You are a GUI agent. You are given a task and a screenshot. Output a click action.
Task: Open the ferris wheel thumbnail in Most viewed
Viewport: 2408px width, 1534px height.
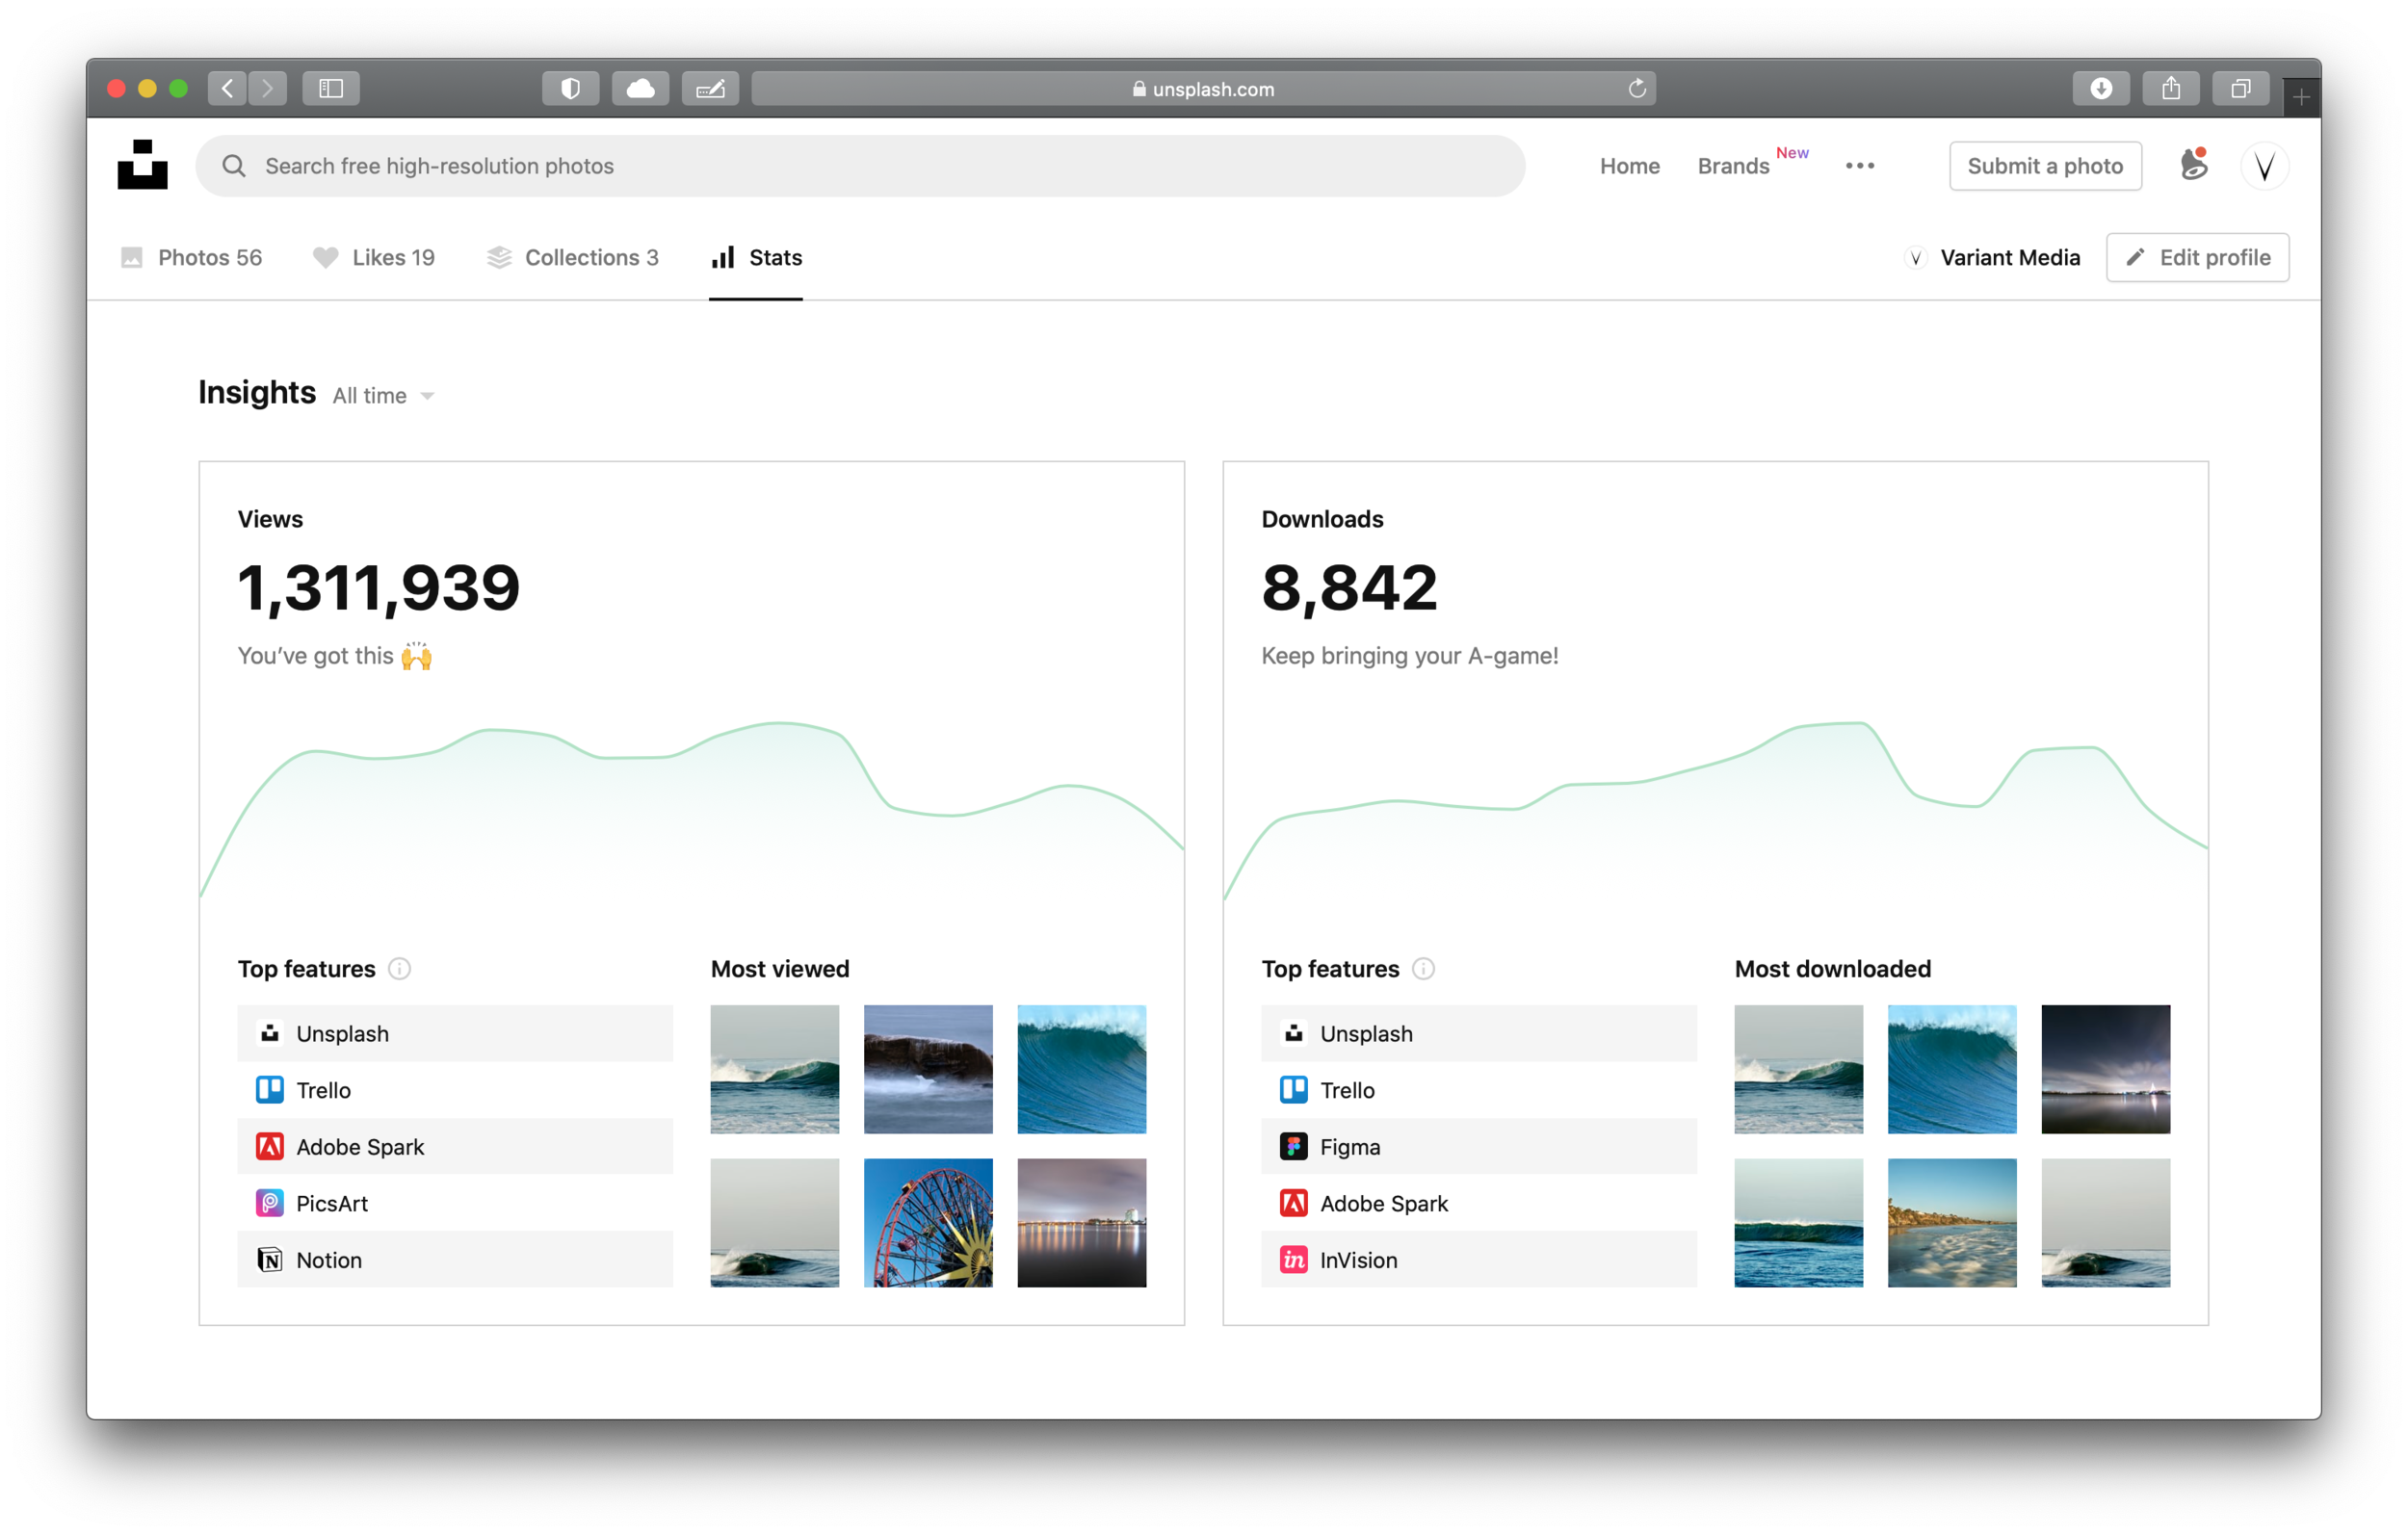[x=928, y=1223]
